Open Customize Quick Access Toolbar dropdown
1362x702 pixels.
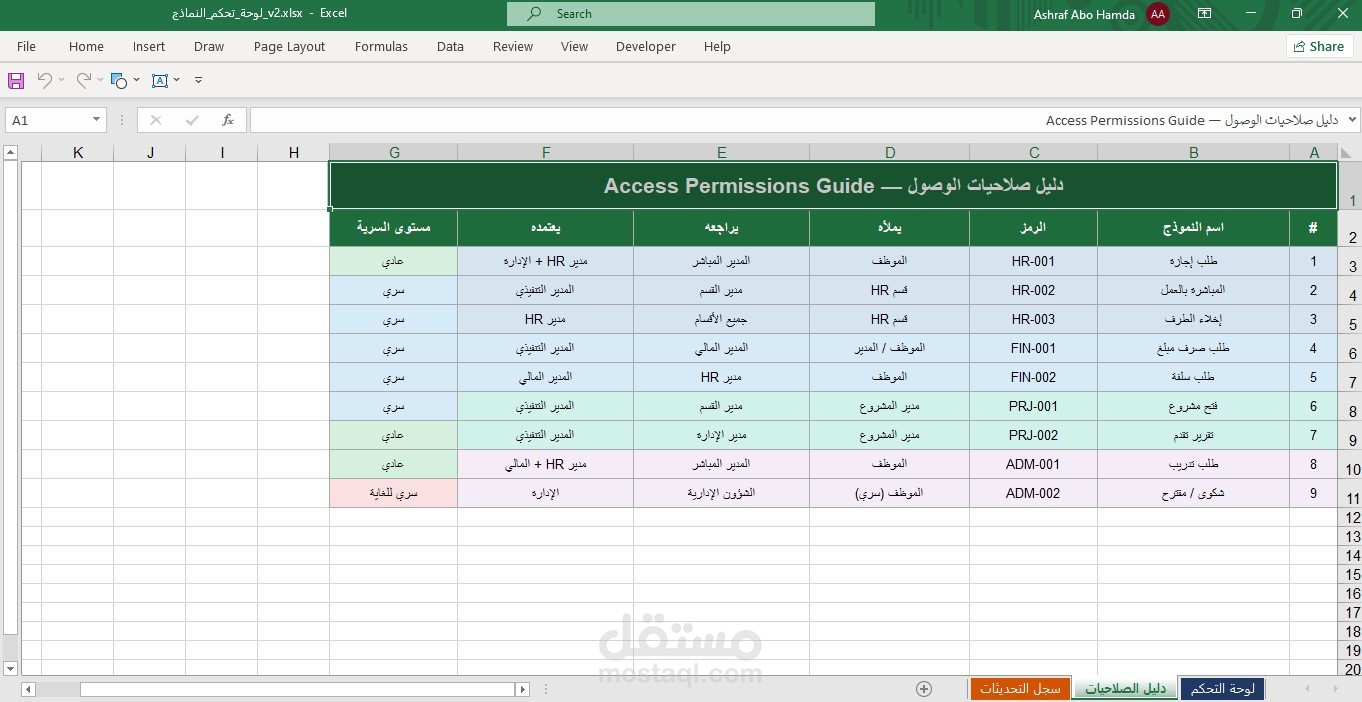198,80
